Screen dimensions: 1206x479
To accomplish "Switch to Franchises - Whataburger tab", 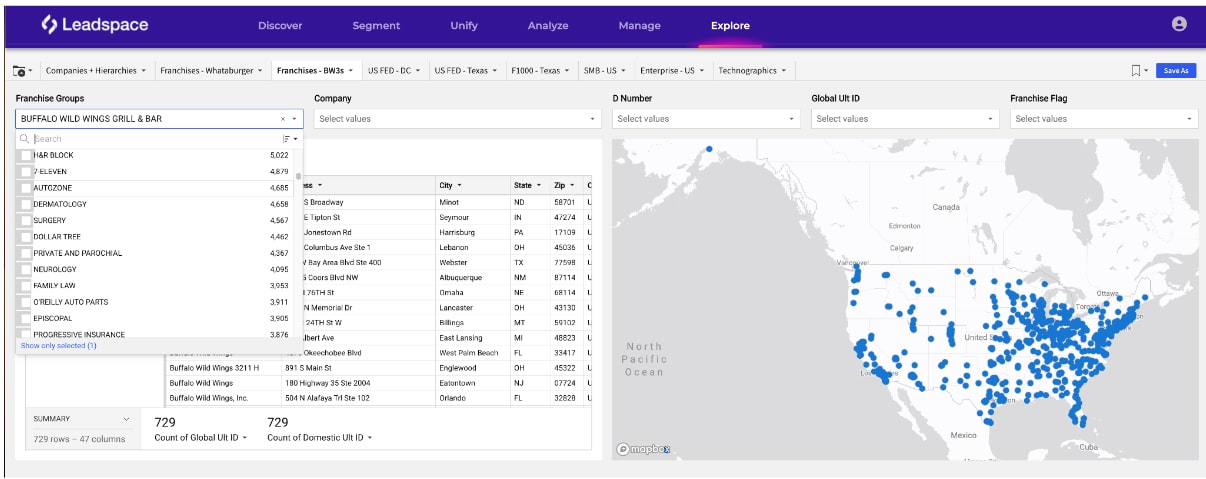I will point(212,71).
